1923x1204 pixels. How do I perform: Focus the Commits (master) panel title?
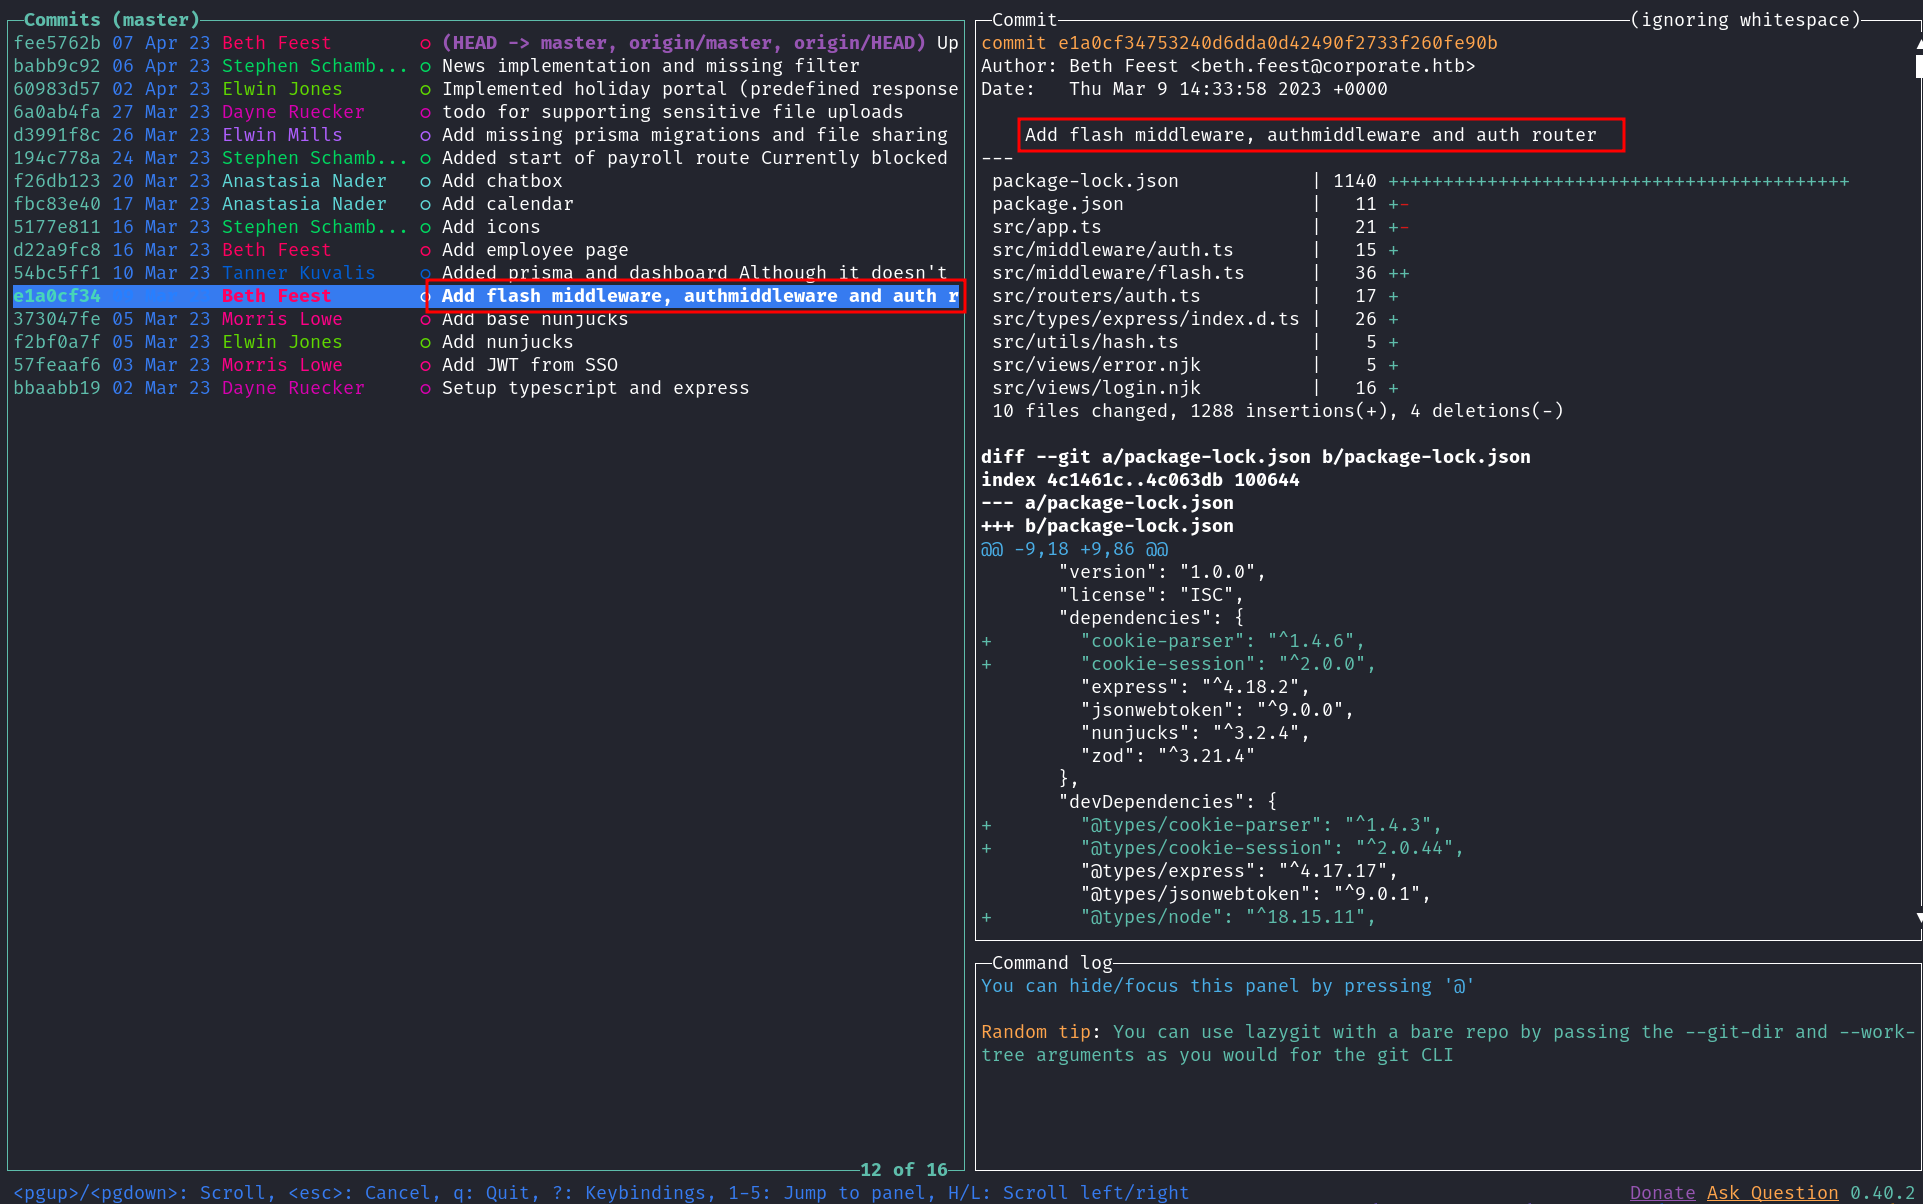coord(111,19)
